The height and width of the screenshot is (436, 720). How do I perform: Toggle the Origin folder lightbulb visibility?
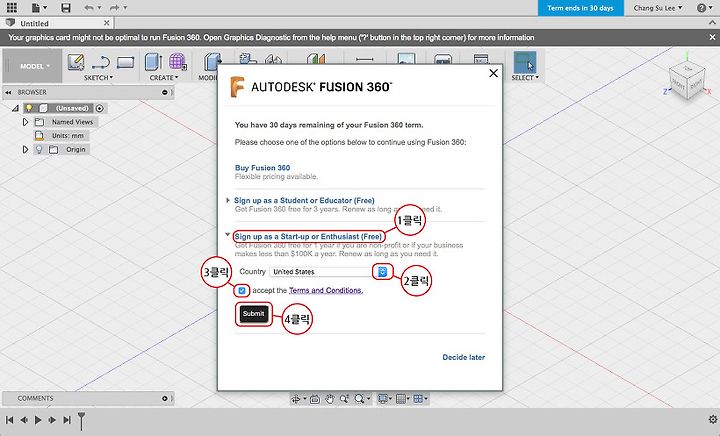point(39,150)
